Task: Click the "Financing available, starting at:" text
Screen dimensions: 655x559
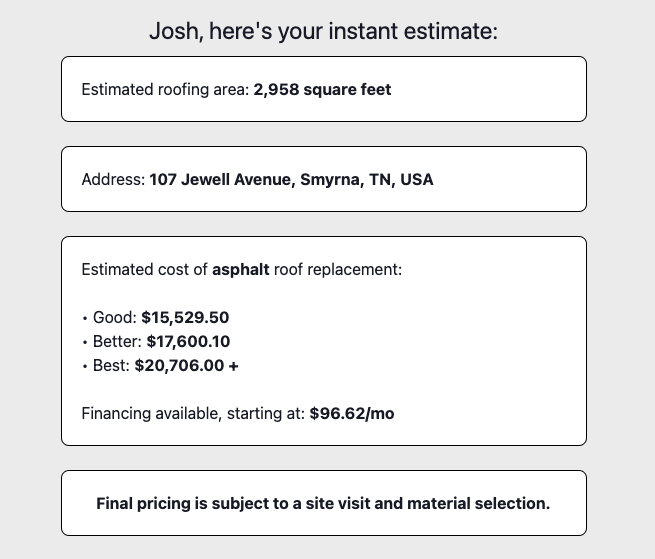Action: pyautogui.click(x=193, y=413)
